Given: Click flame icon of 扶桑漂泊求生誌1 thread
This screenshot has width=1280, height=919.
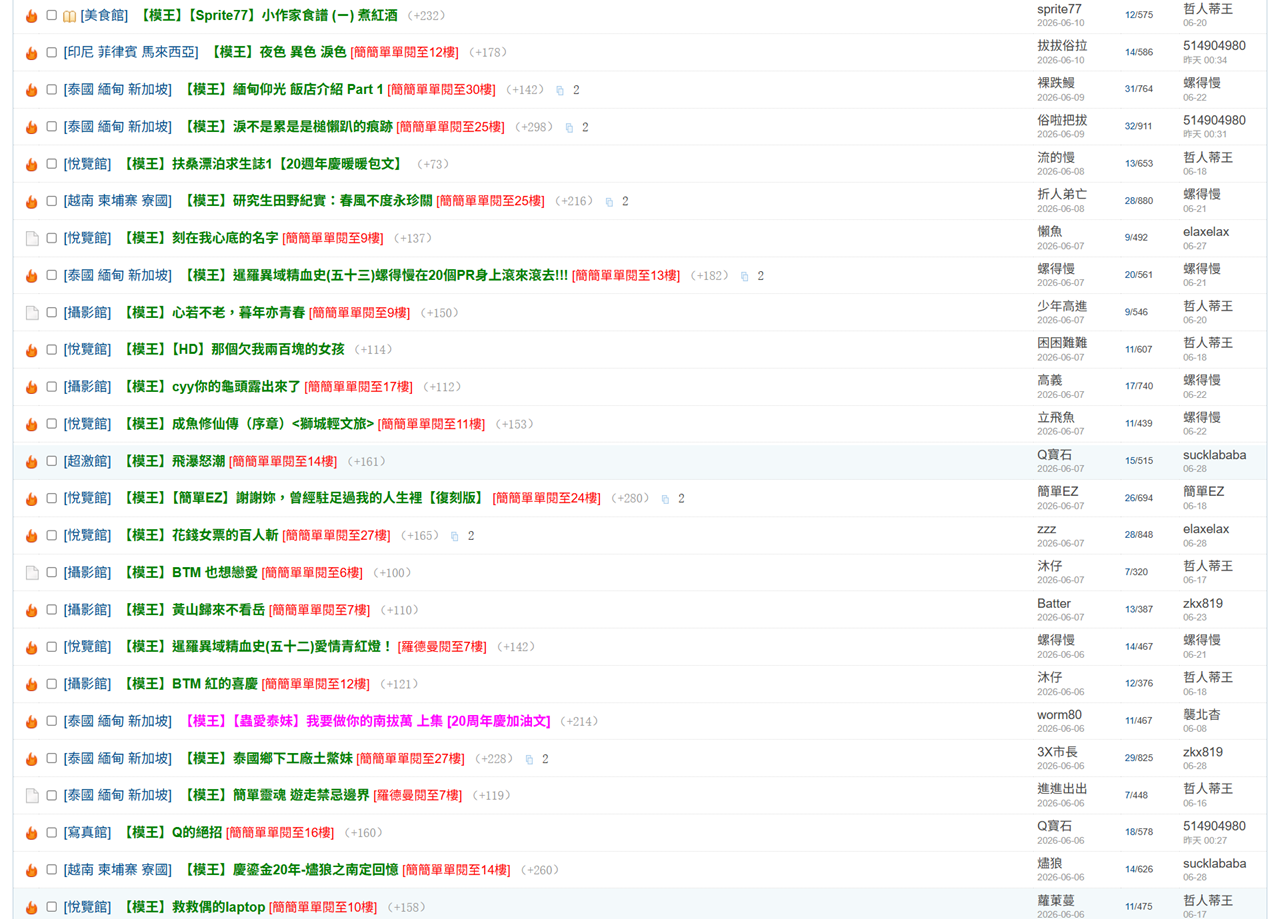Looking at the screenshot, I should point(31,164).
